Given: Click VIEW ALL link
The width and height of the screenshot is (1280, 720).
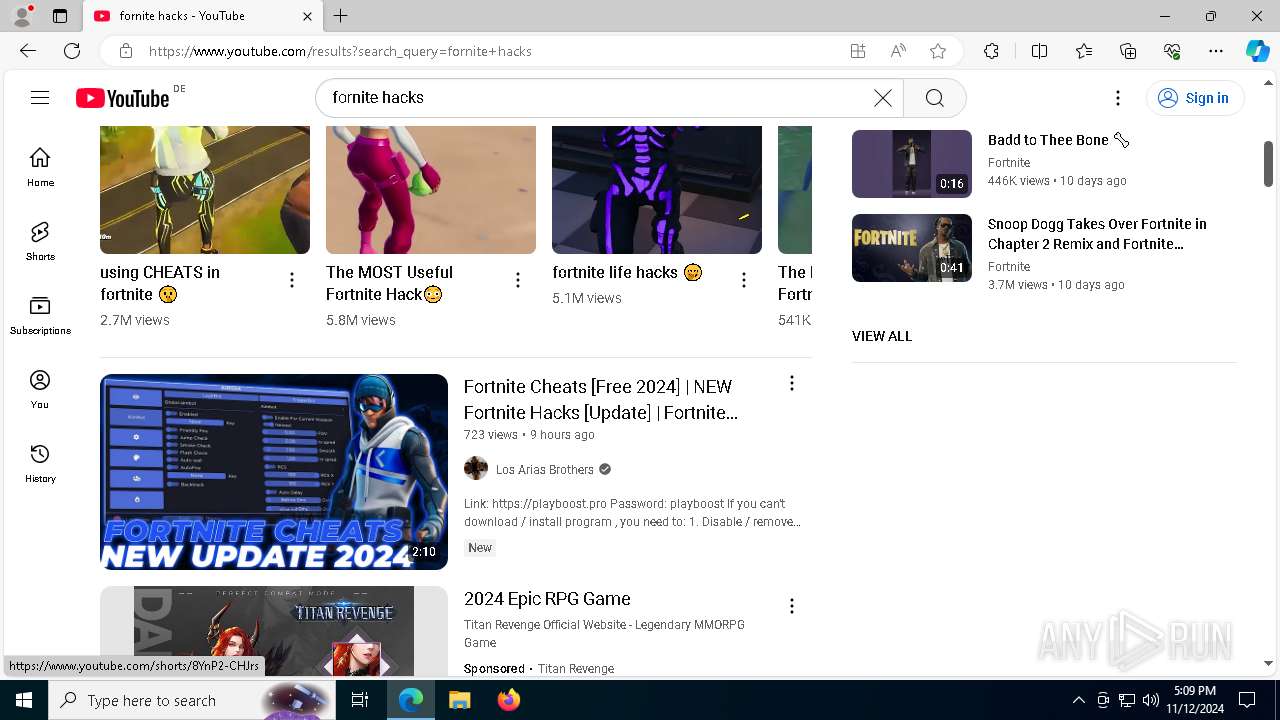Looking at the screenshot, I should 882,336.
